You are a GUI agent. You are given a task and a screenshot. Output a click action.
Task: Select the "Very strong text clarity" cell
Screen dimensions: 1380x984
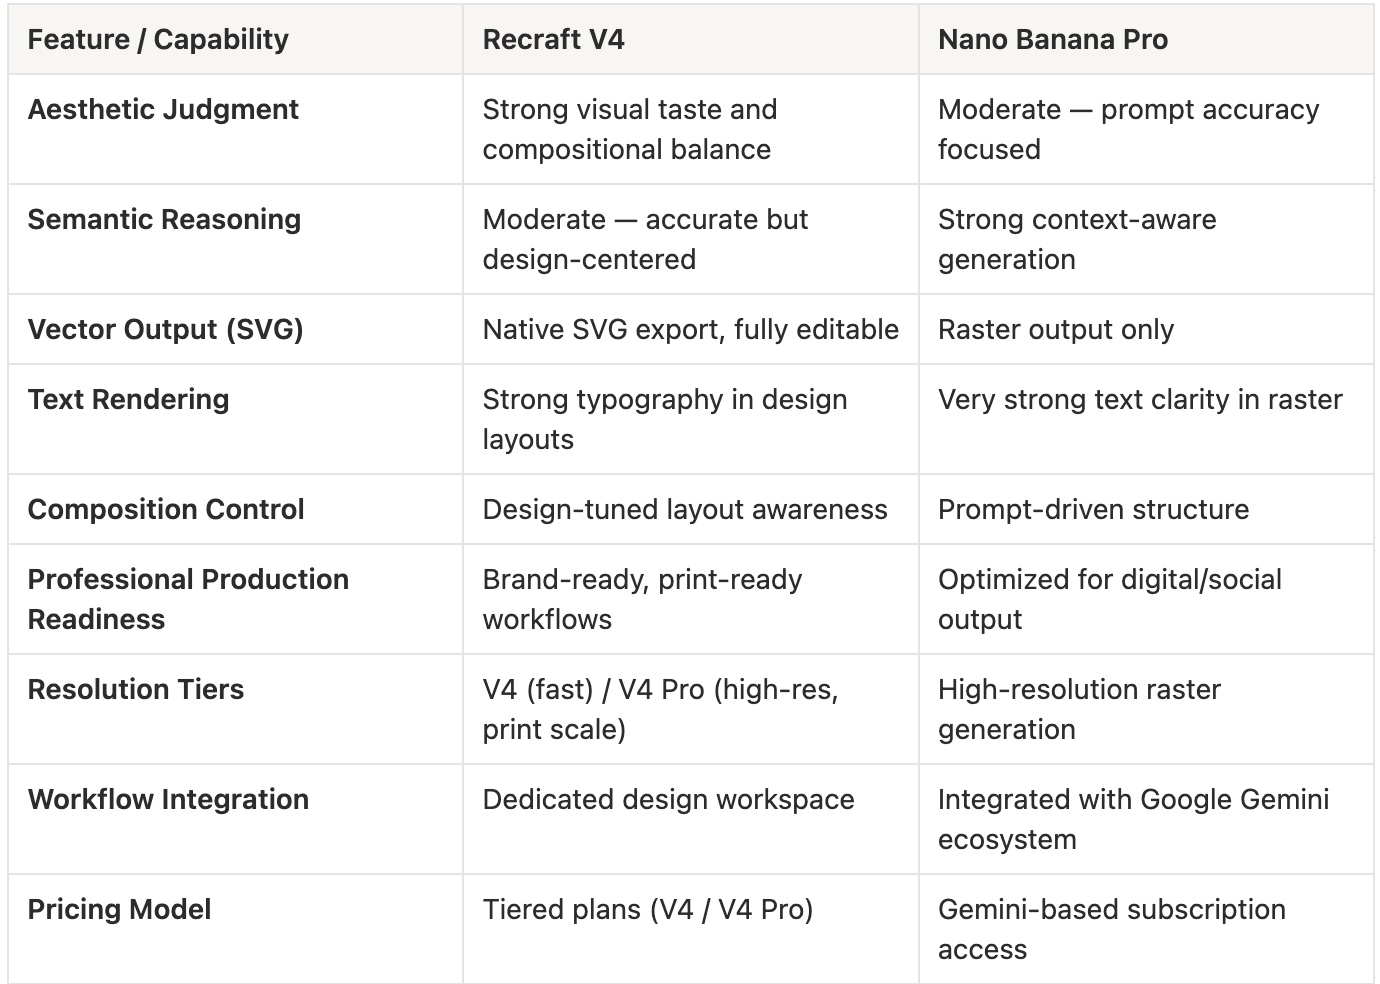coord(1139,400)
